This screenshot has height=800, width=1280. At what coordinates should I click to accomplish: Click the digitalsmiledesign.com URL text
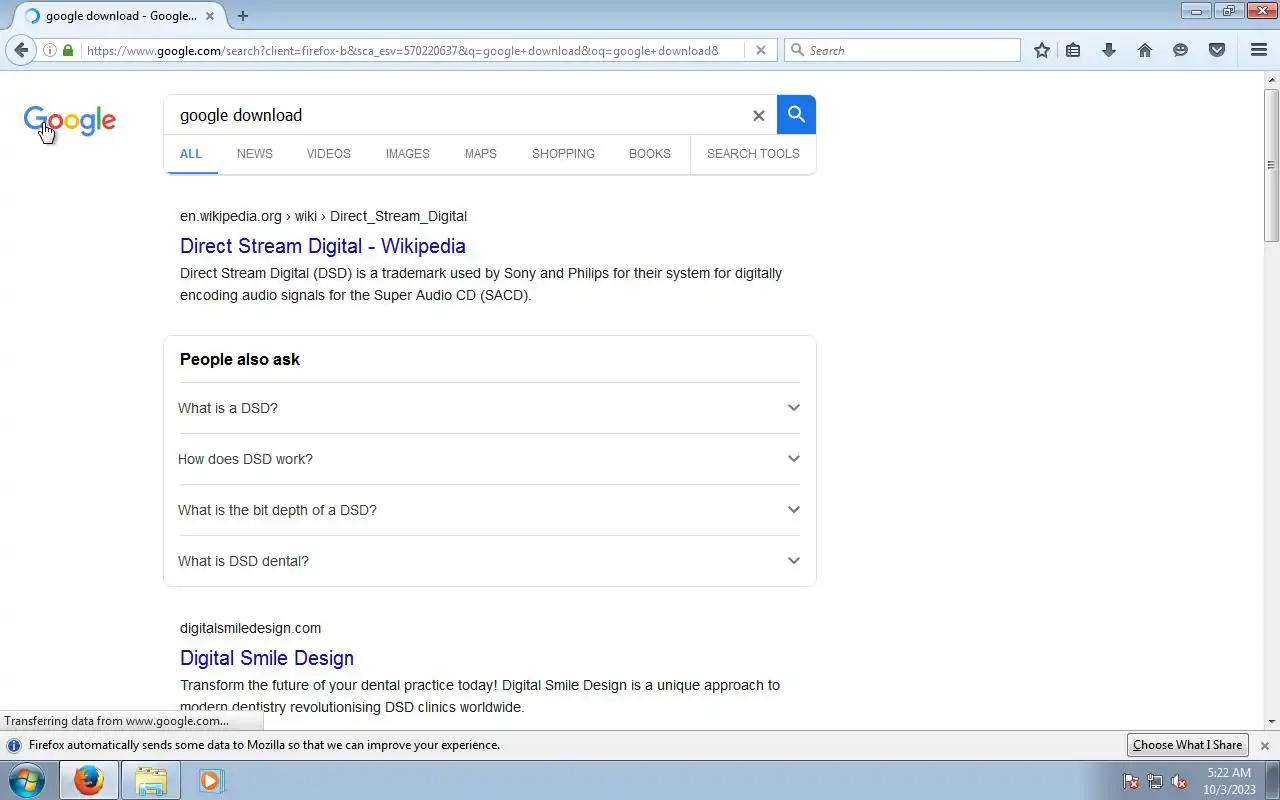pyautogui.click(x=250, y=628)
